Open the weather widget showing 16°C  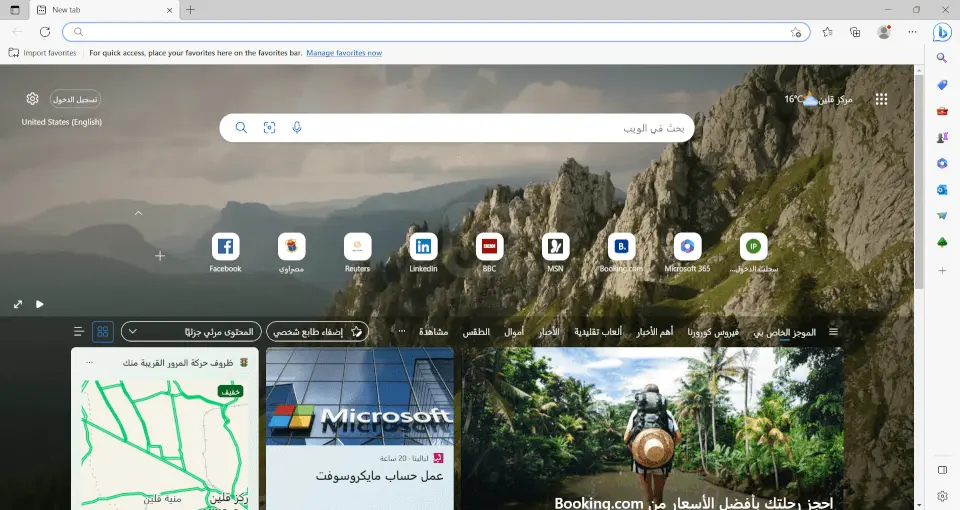coord(818,99)
